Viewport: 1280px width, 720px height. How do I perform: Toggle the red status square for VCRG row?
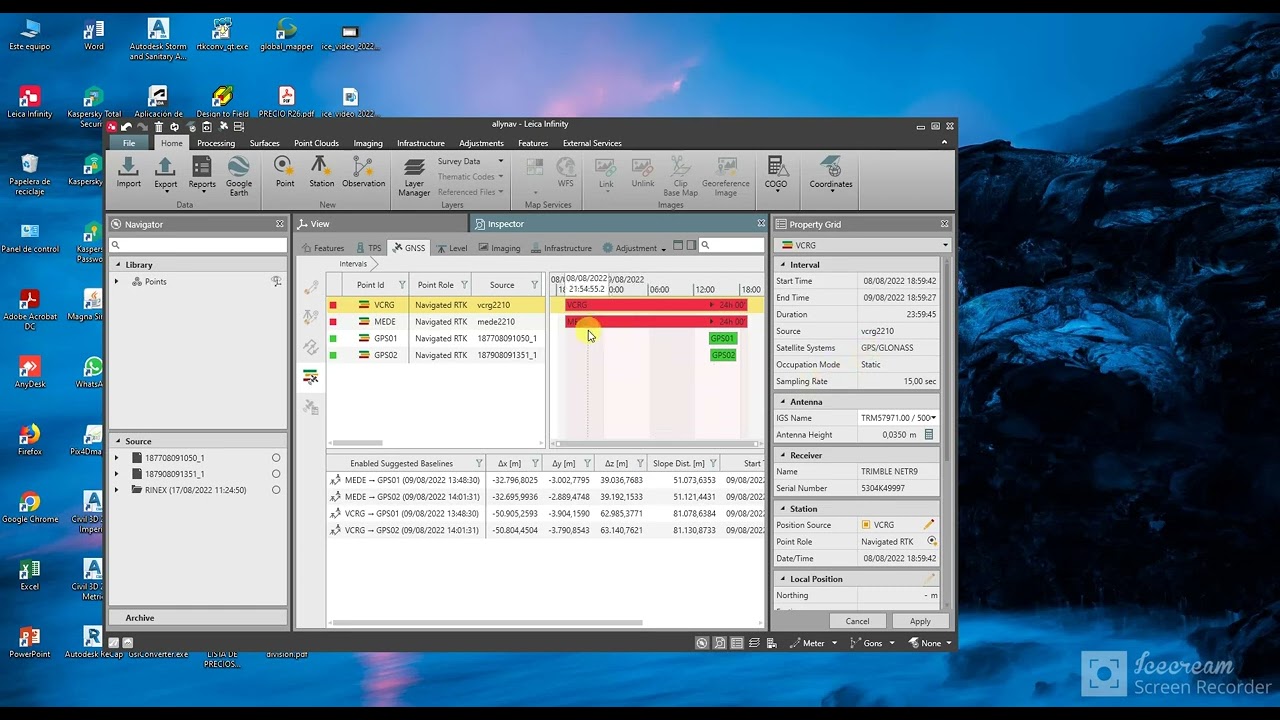tap(333, 305)
